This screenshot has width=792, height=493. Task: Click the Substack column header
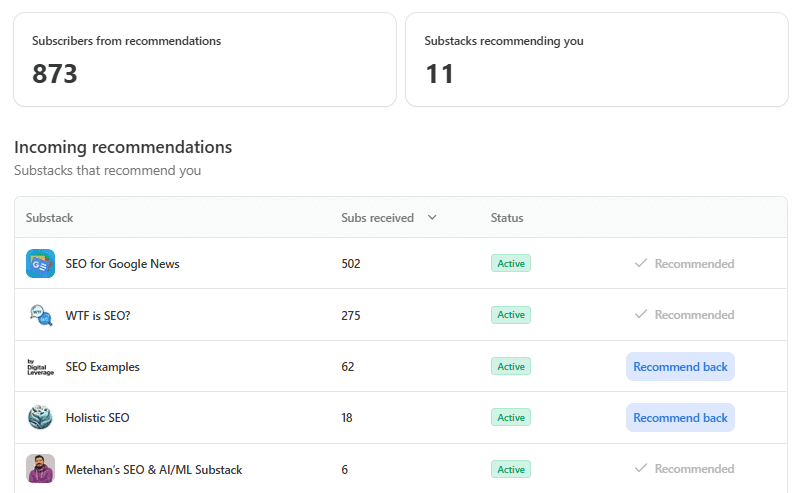click(49, 218)
